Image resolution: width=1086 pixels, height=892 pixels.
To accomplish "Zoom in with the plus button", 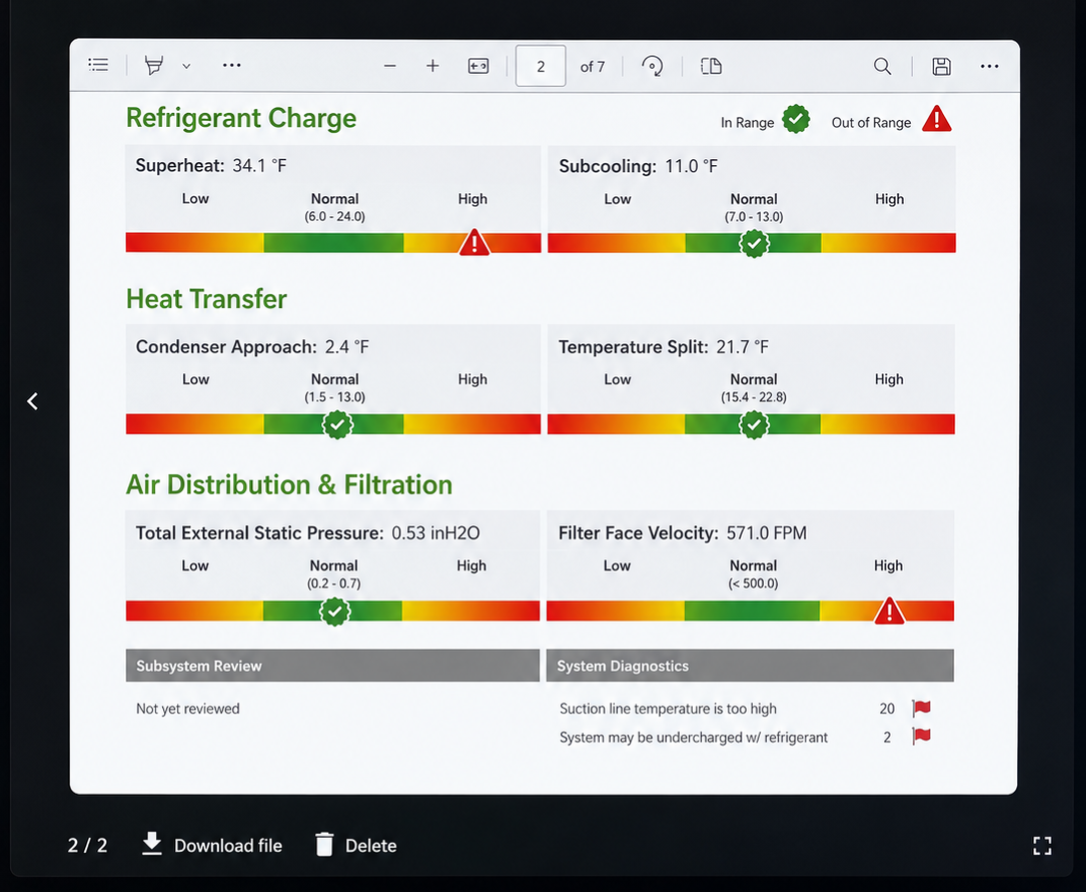I will pyautogui.click(x=433, y=66).
